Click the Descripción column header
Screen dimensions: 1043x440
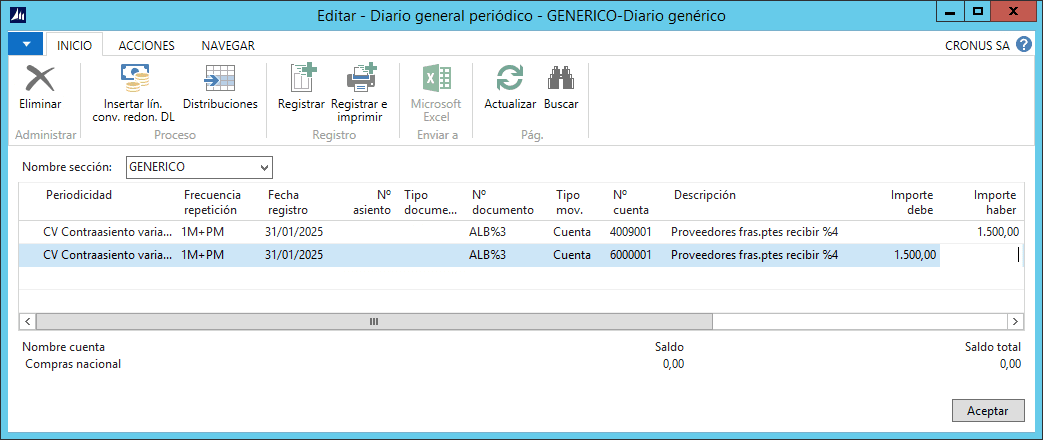pos(704,195)
